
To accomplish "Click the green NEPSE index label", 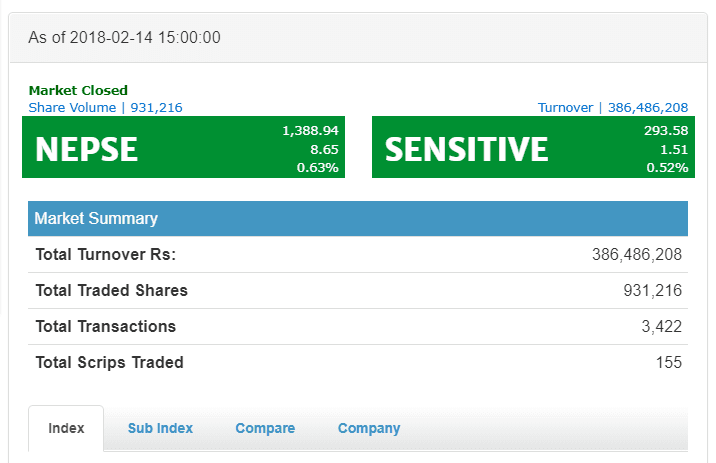I will (x=86, y=149).
